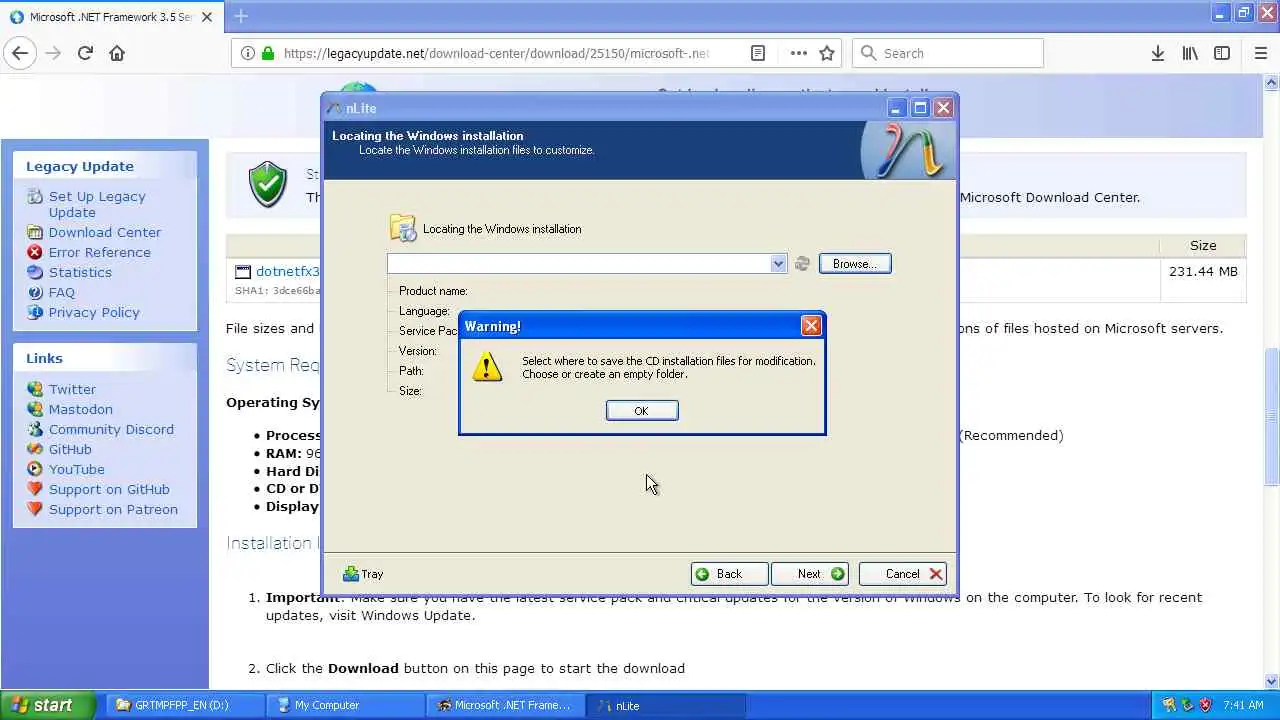Toggle Firefox sidebar icon

1222,53
